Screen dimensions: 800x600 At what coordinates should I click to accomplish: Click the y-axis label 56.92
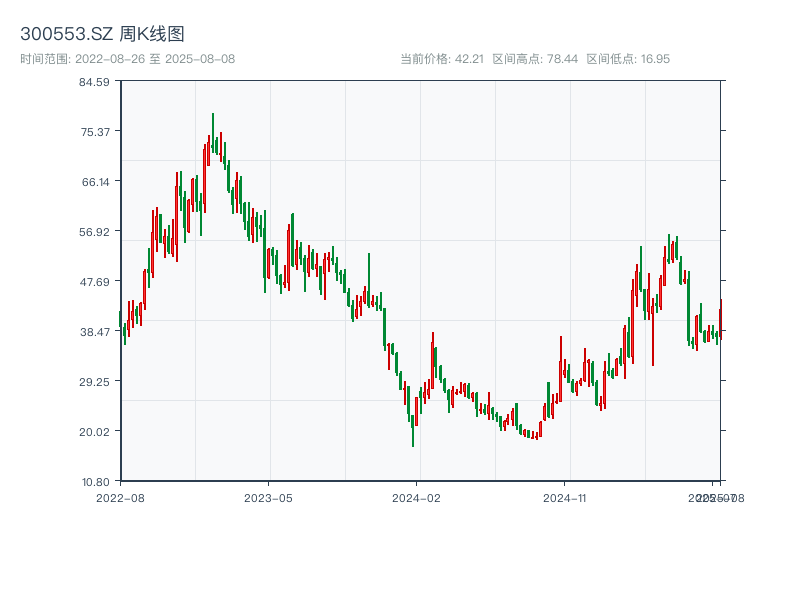(x=94, y=232)
